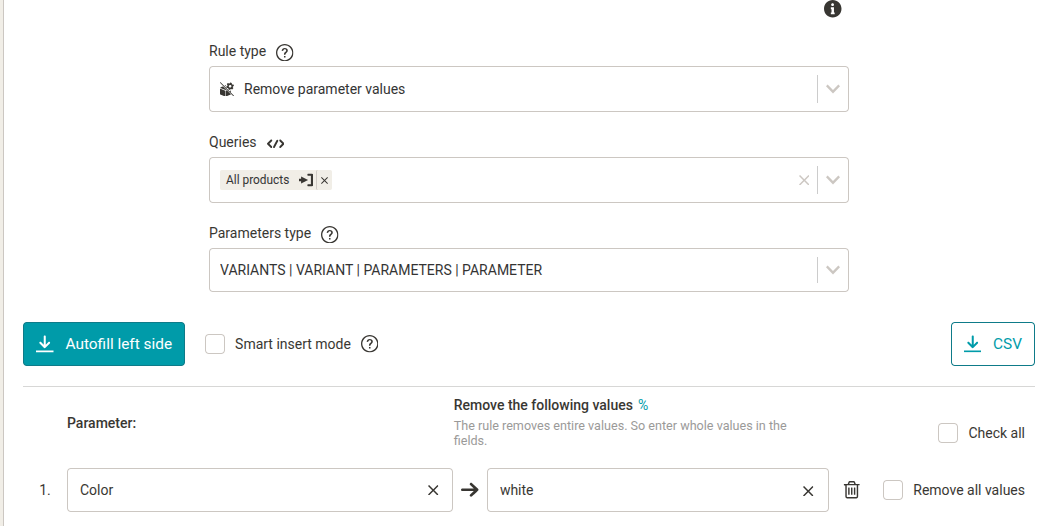This screenshot has height=526, width=1049.
Task: Click the percent sign wildcard icon
Action: [643, 405]
